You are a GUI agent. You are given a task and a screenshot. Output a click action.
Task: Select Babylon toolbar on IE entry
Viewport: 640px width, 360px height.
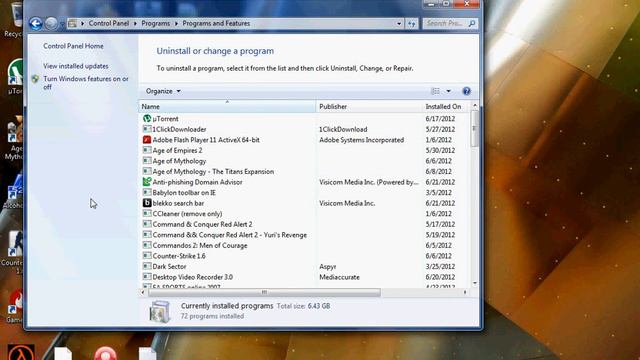point(184,193)
